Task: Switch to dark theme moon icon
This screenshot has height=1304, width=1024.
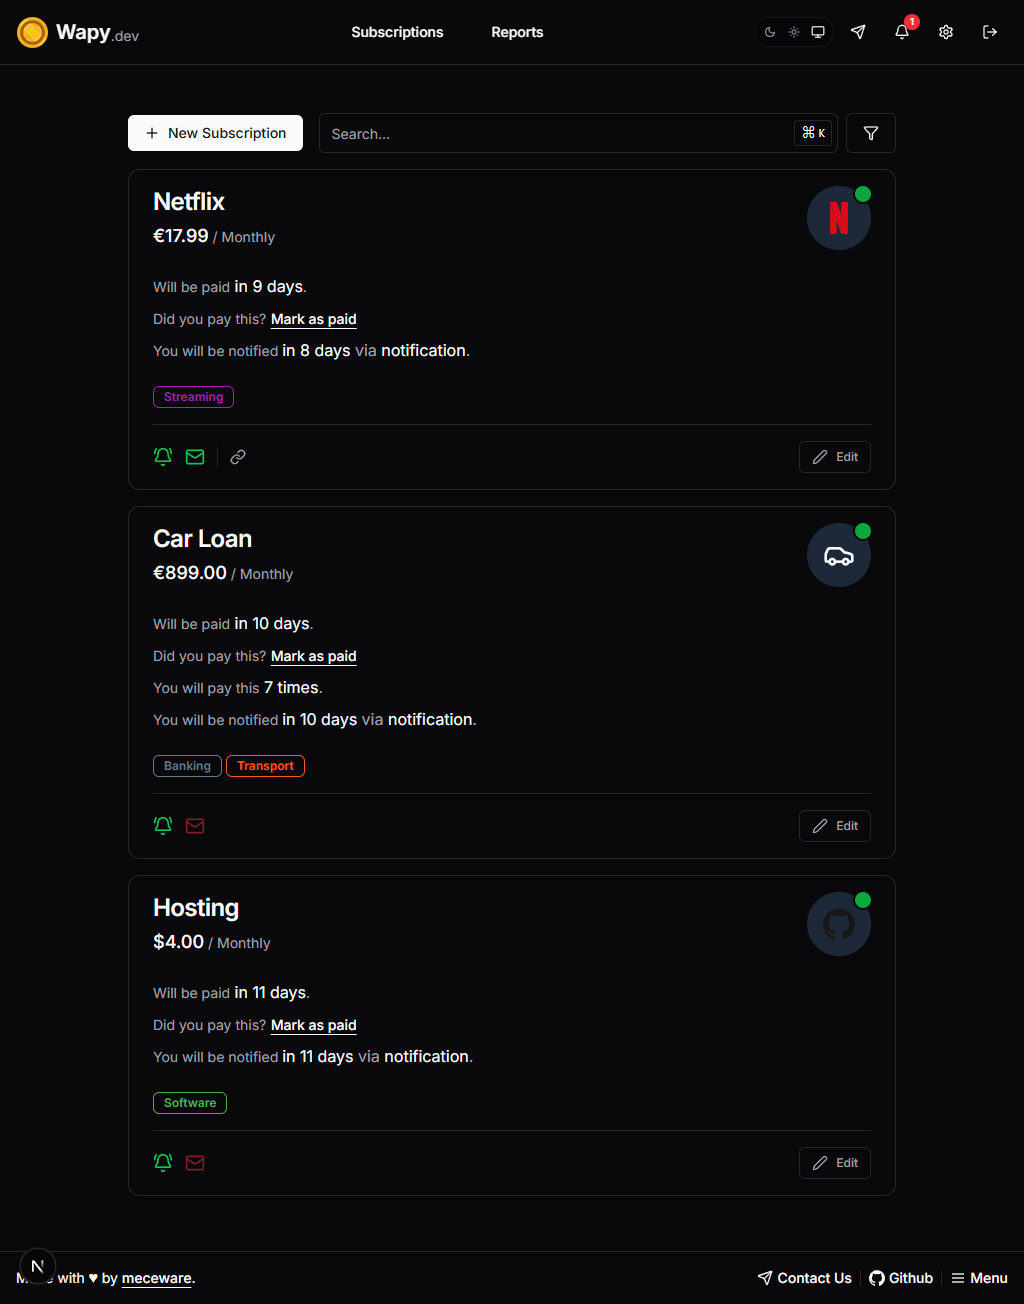Action: click(770, 32)
